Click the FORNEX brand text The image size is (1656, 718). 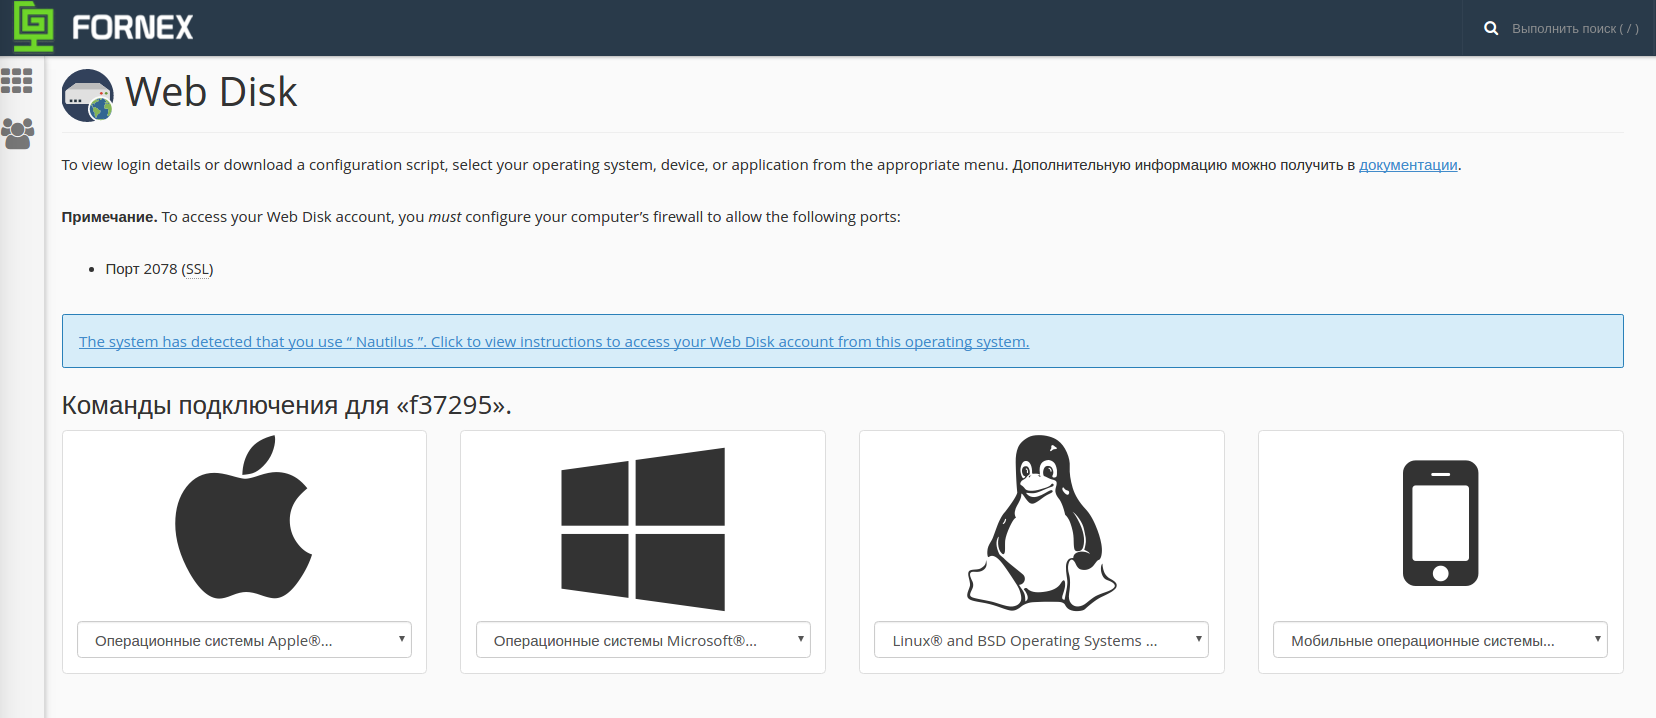tap(133, 28)
